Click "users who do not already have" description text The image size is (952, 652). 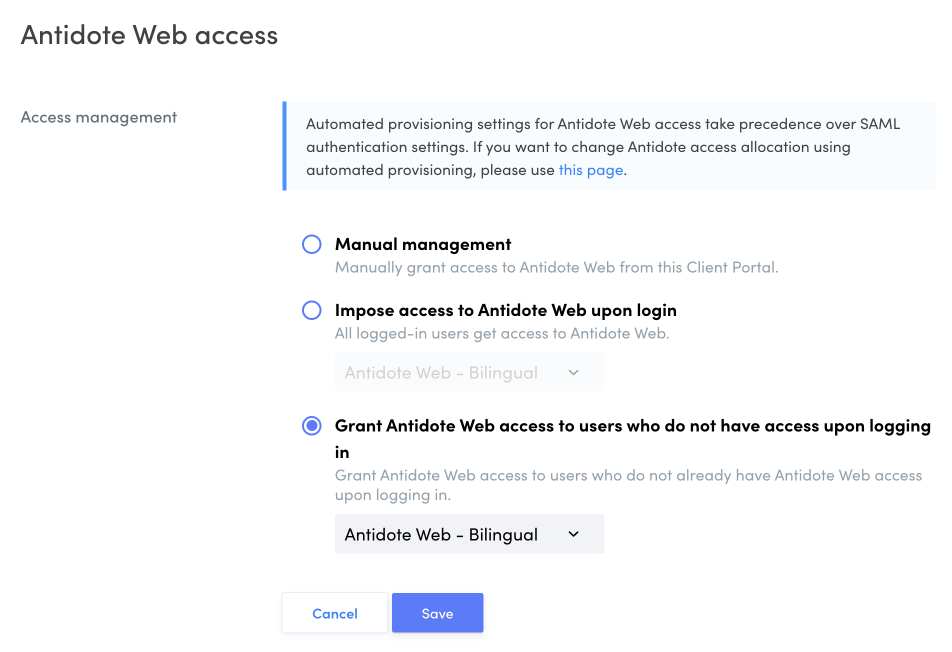tap(628, 484)
